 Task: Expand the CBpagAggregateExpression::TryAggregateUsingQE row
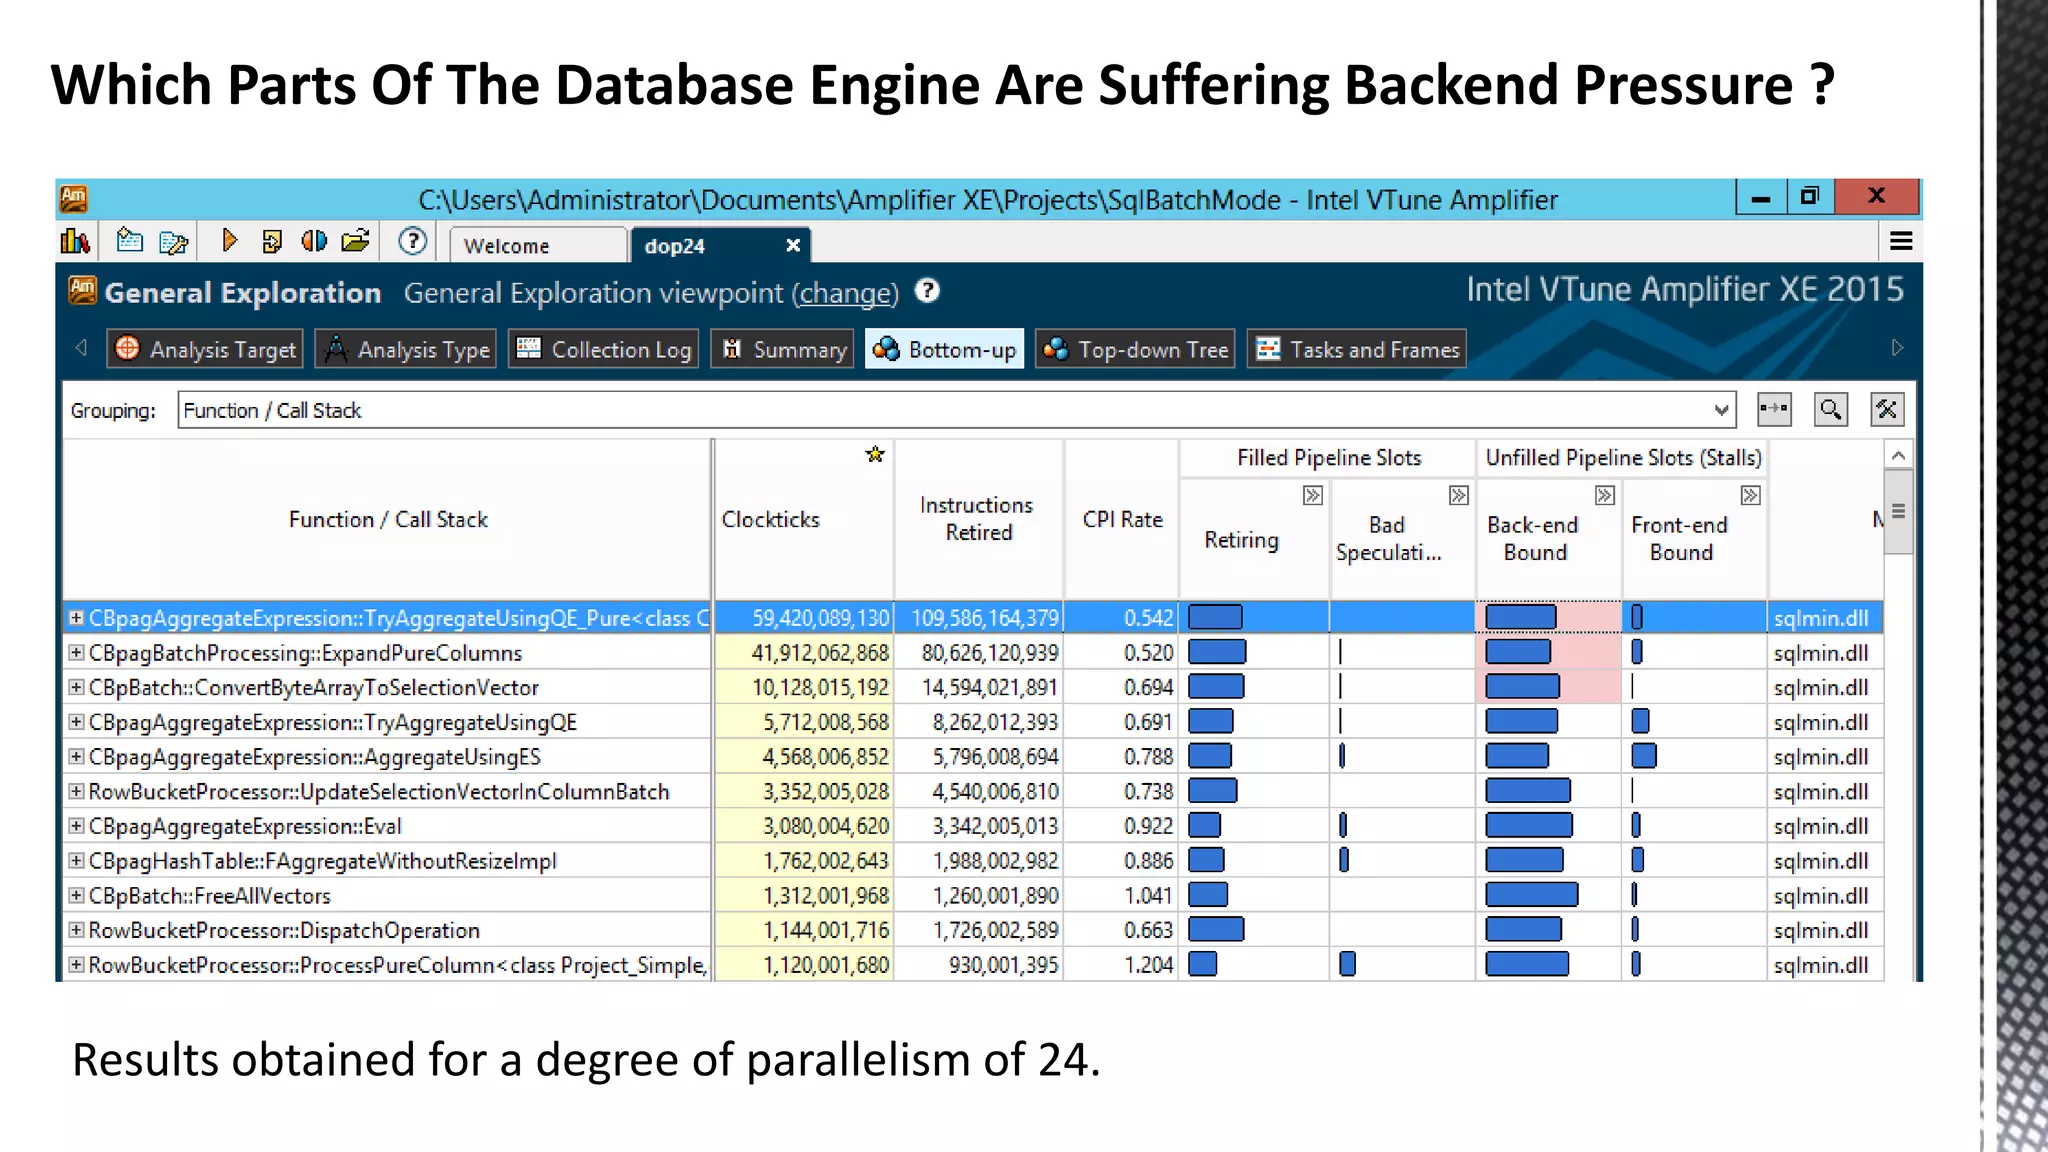tap(76, 721)
